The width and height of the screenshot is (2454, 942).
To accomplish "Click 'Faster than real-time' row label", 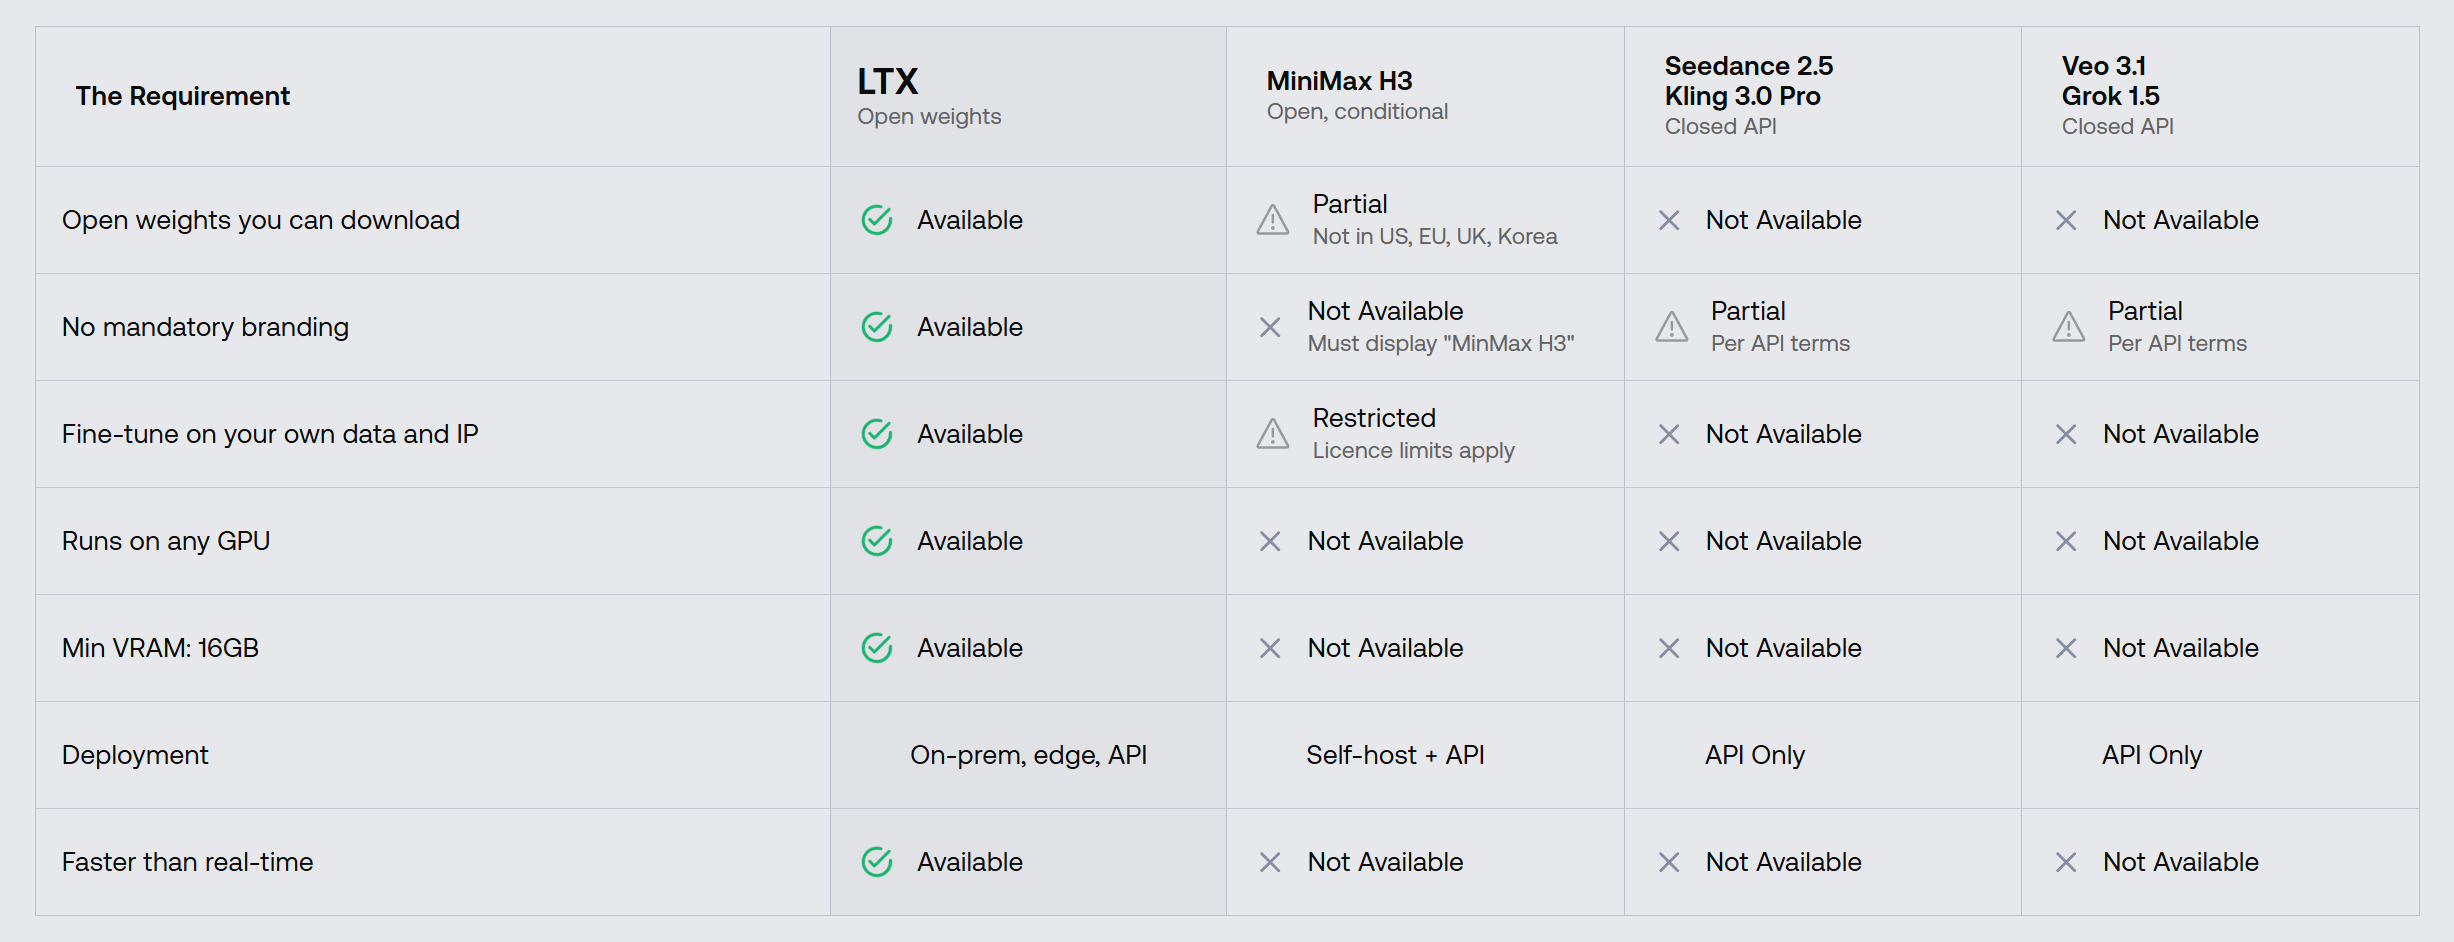I will 188,862.
